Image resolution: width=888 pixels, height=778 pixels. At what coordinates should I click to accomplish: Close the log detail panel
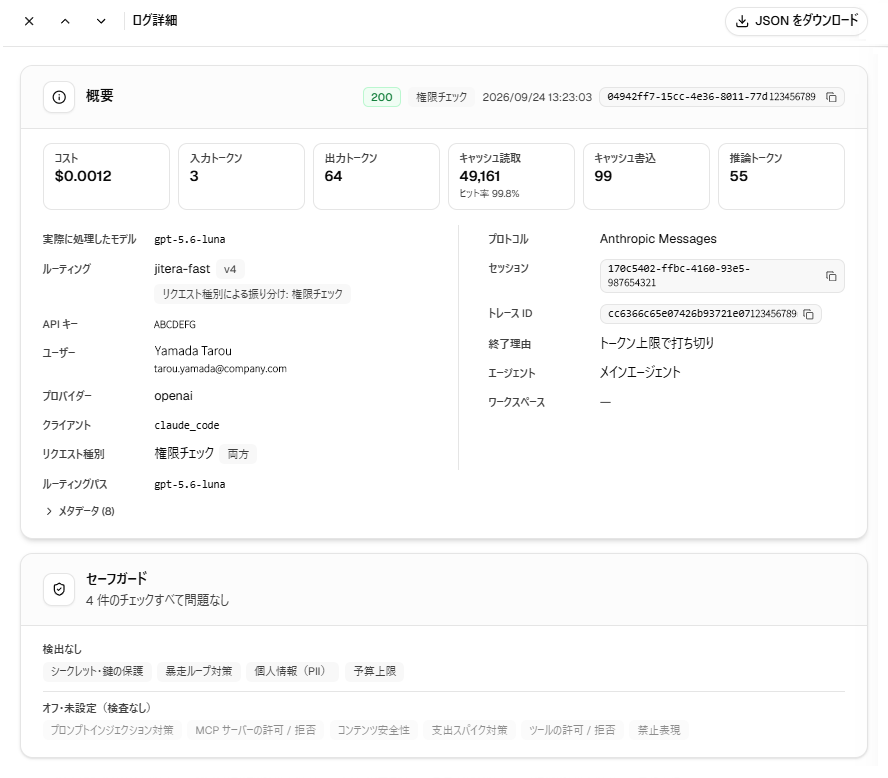29,21
